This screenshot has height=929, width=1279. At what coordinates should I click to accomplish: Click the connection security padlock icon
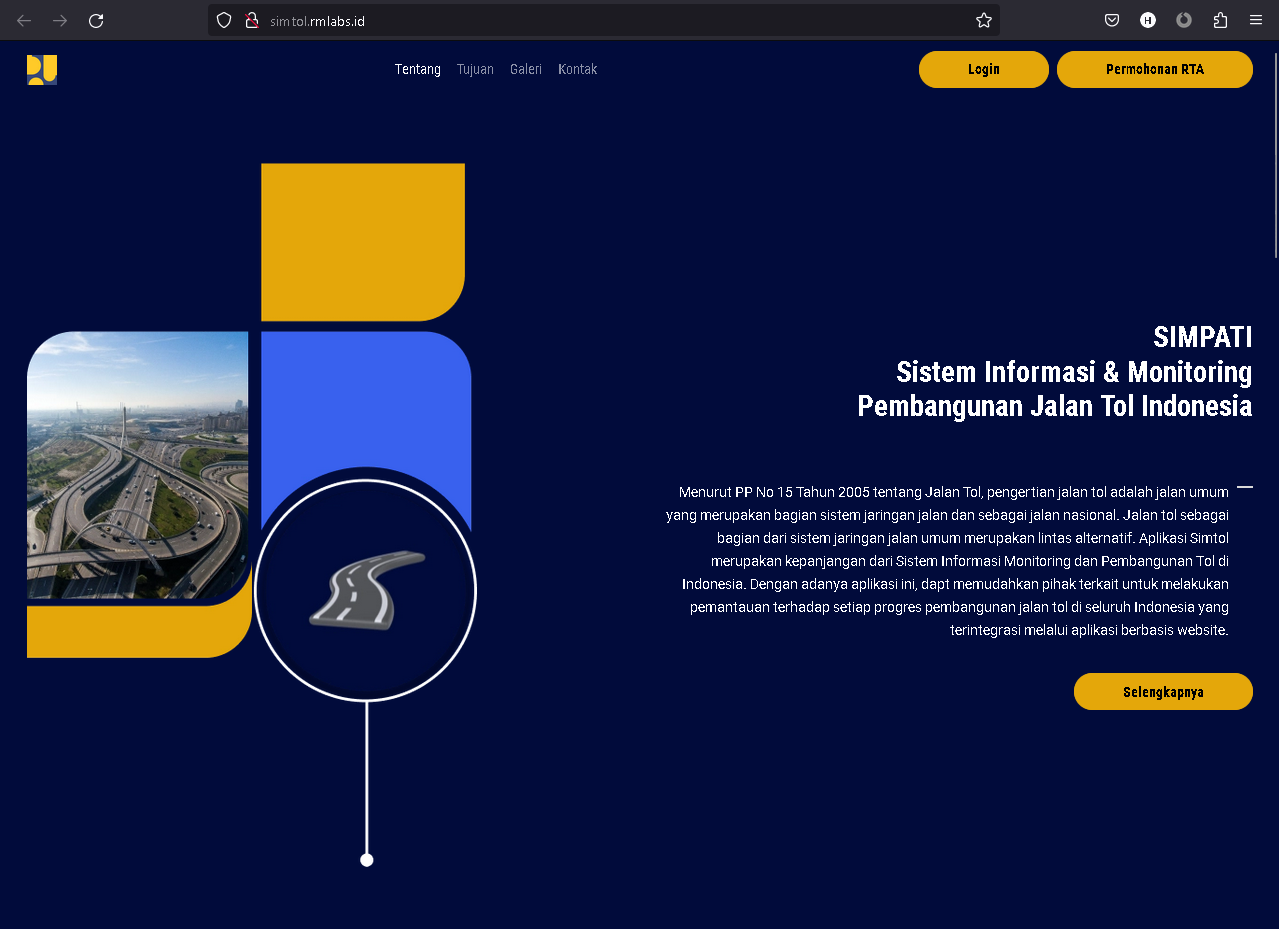click(x=251, y=20)
